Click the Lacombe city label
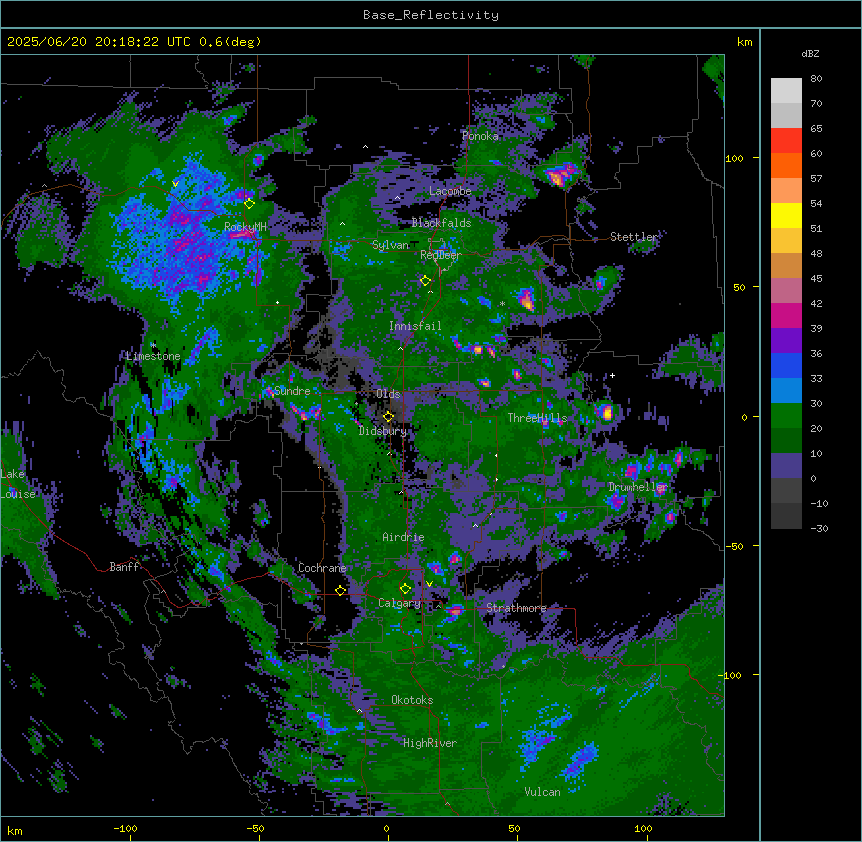This screenshot has height=842, width=862. click(x=450, y=191)
